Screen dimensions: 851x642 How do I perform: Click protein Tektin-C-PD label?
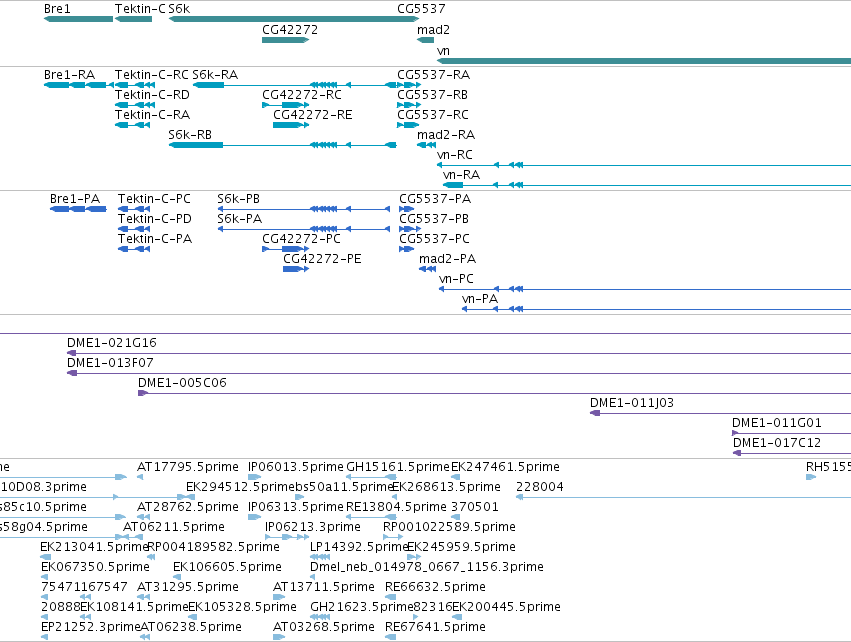pos(155,219)
